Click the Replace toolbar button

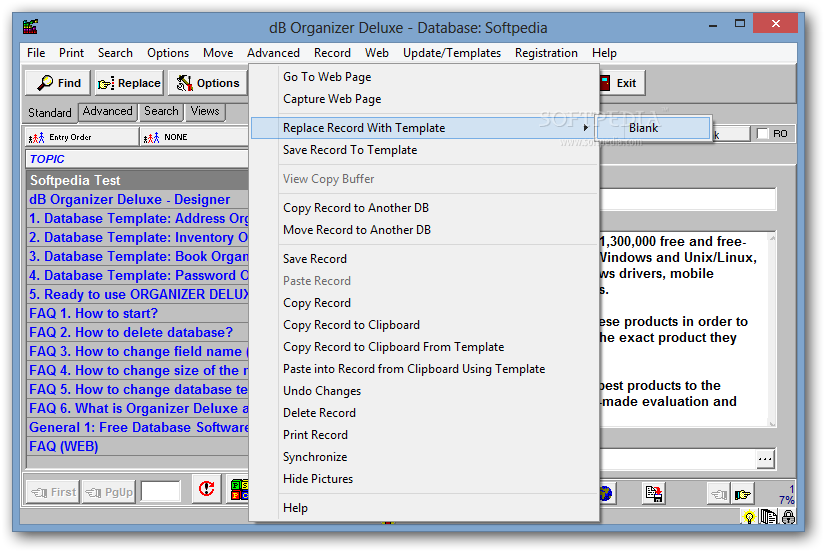(129, 83)
